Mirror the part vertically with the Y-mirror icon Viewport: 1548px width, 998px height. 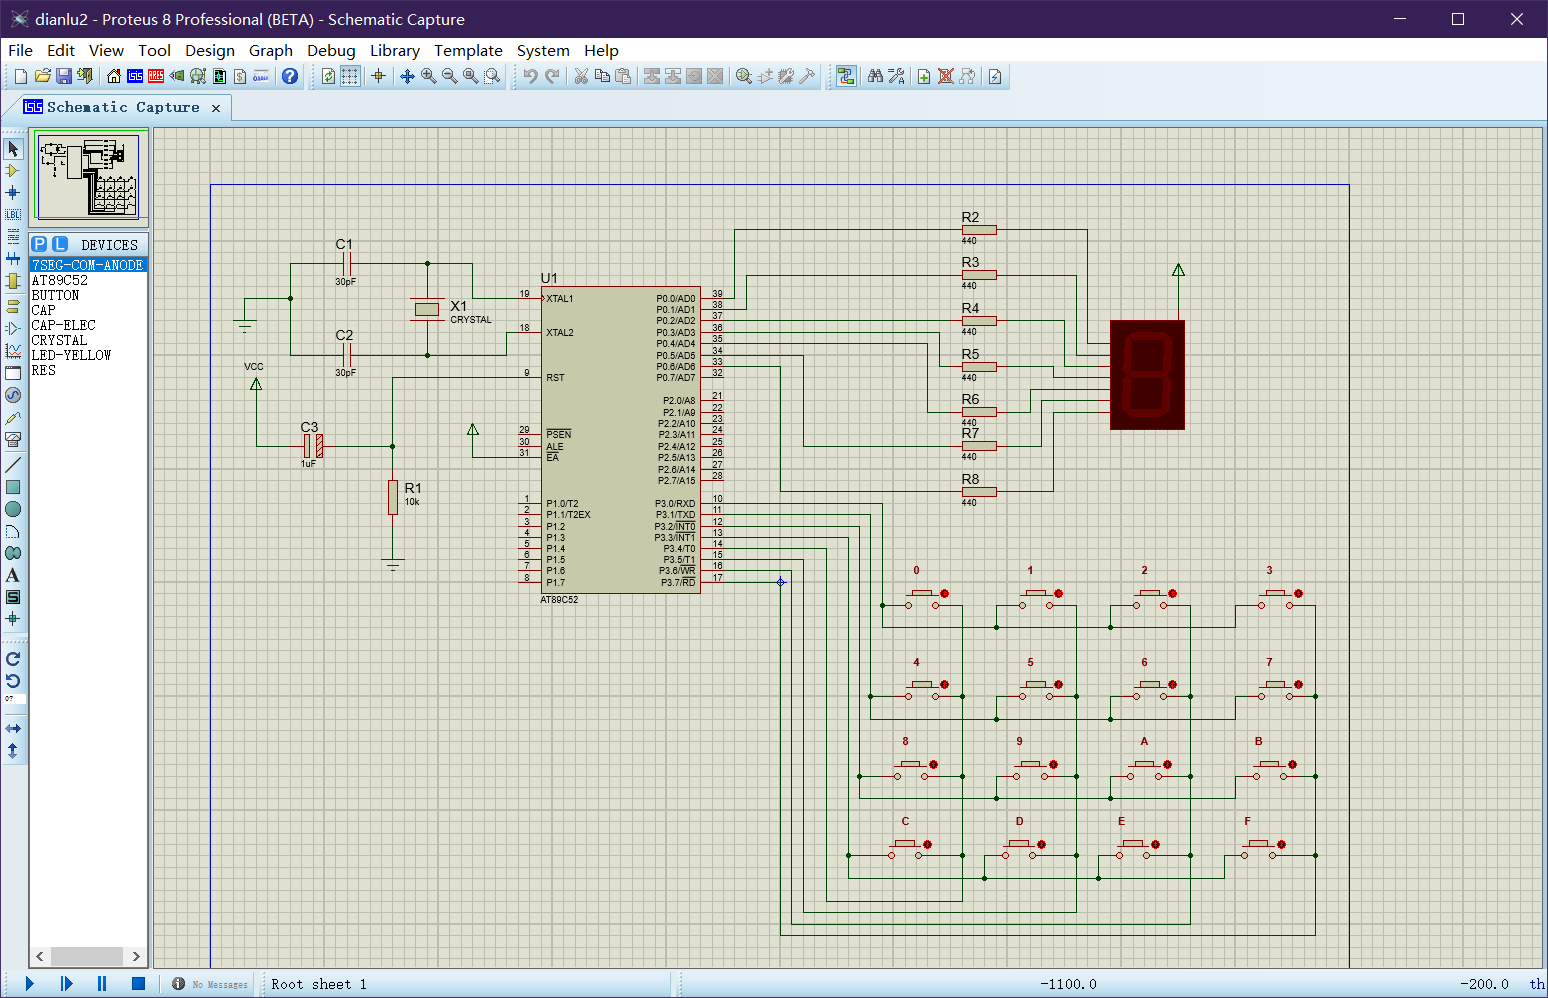click(13, 750)
